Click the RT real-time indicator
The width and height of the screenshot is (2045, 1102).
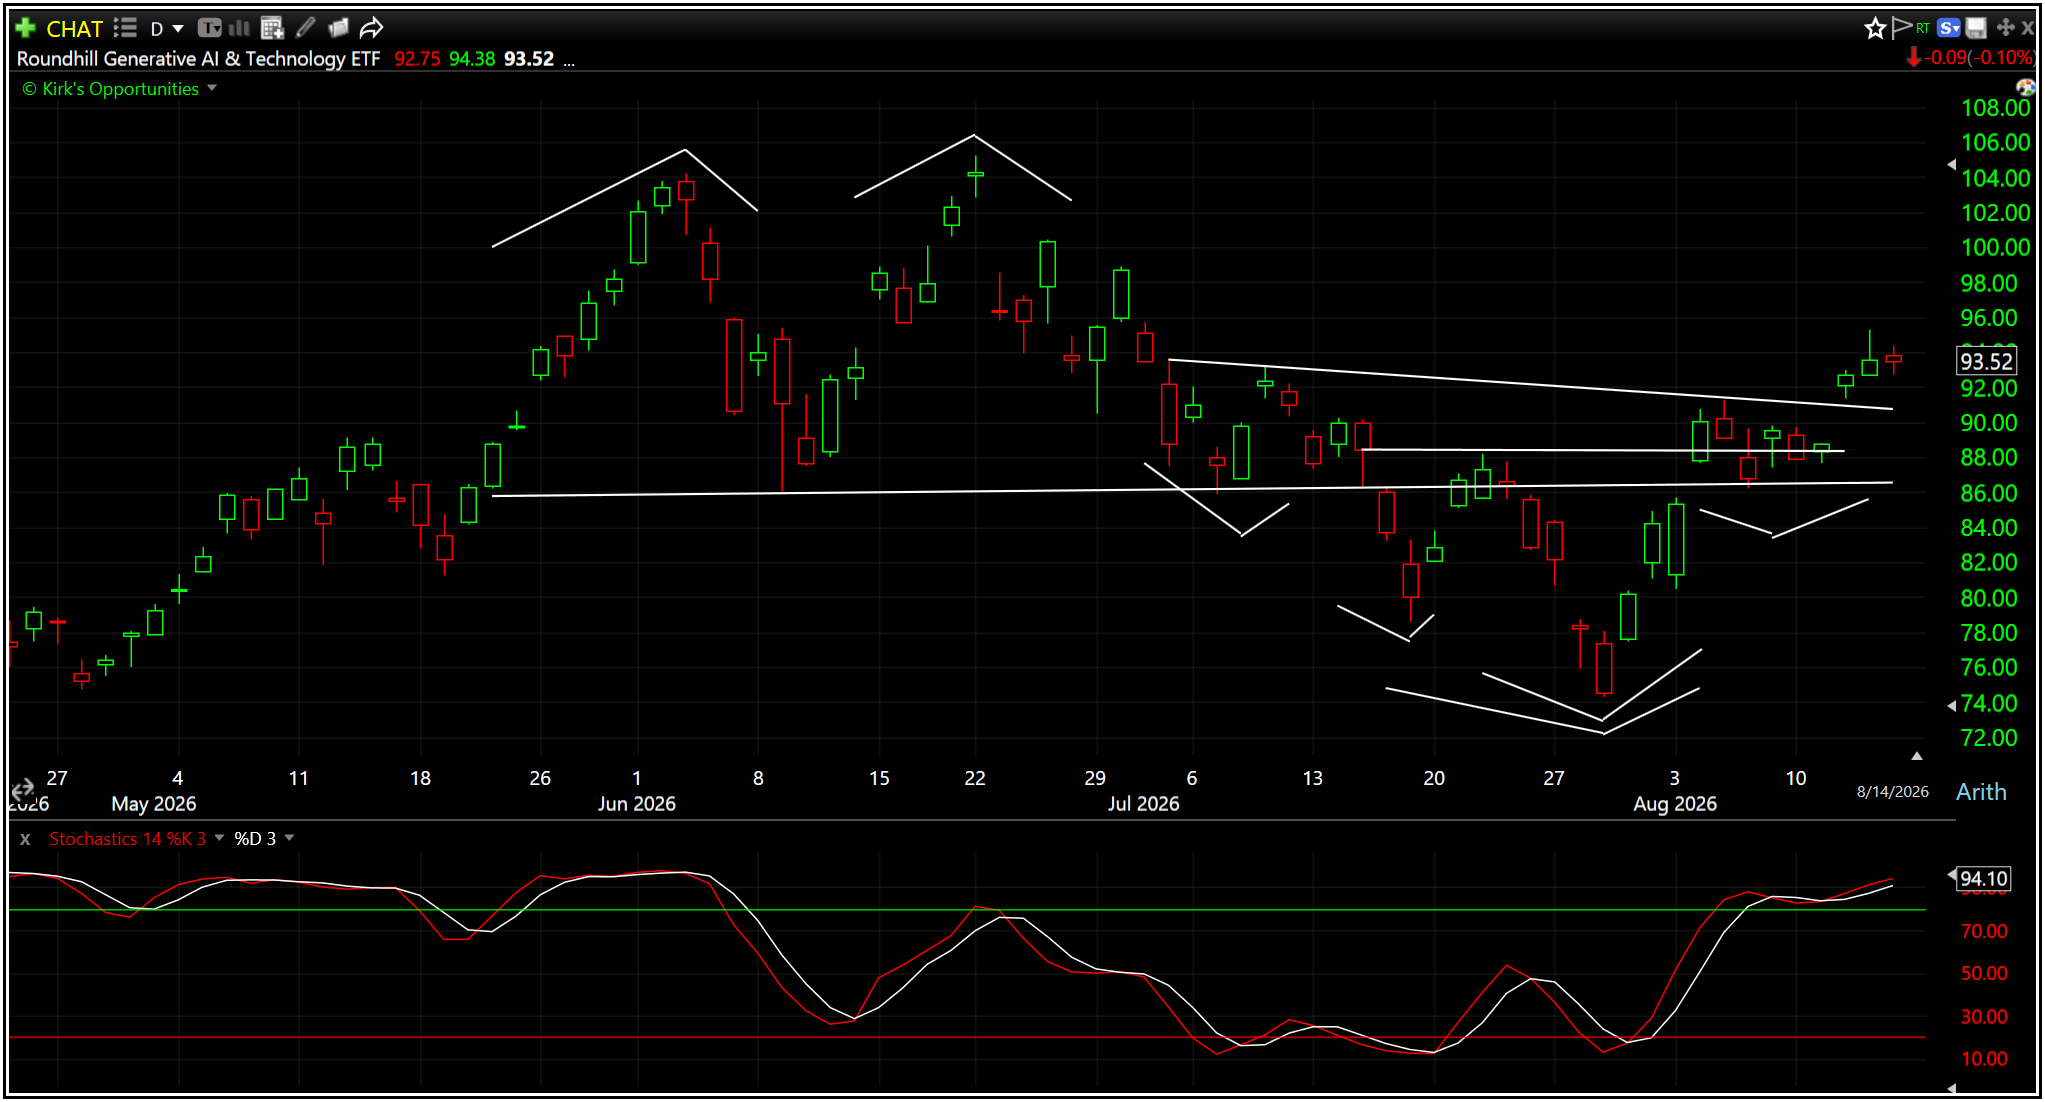(1923, 28)
